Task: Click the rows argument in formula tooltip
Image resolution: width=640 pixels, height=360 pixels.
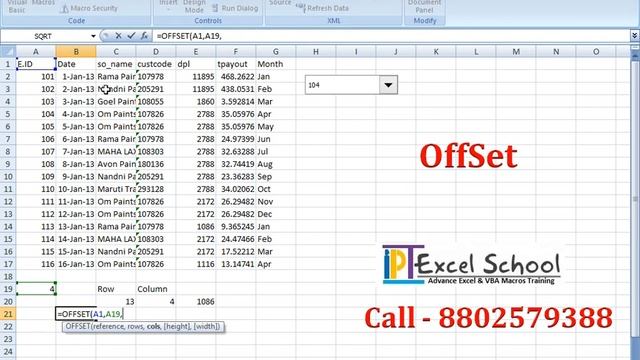Action: pyautogui.click(x=136, y=327)
